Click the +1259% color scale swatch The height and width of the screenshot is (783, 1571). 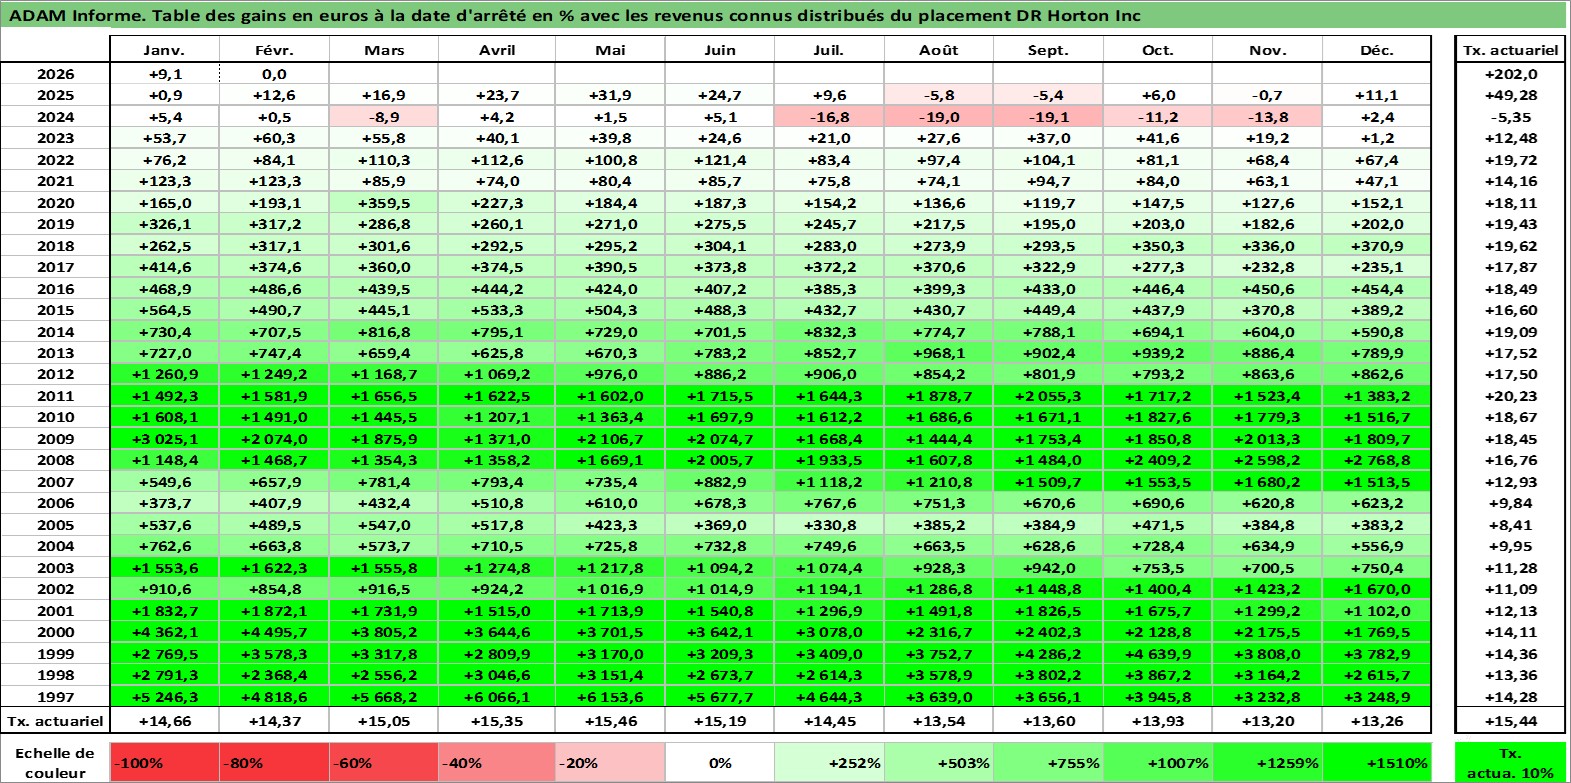[1268, 762]
